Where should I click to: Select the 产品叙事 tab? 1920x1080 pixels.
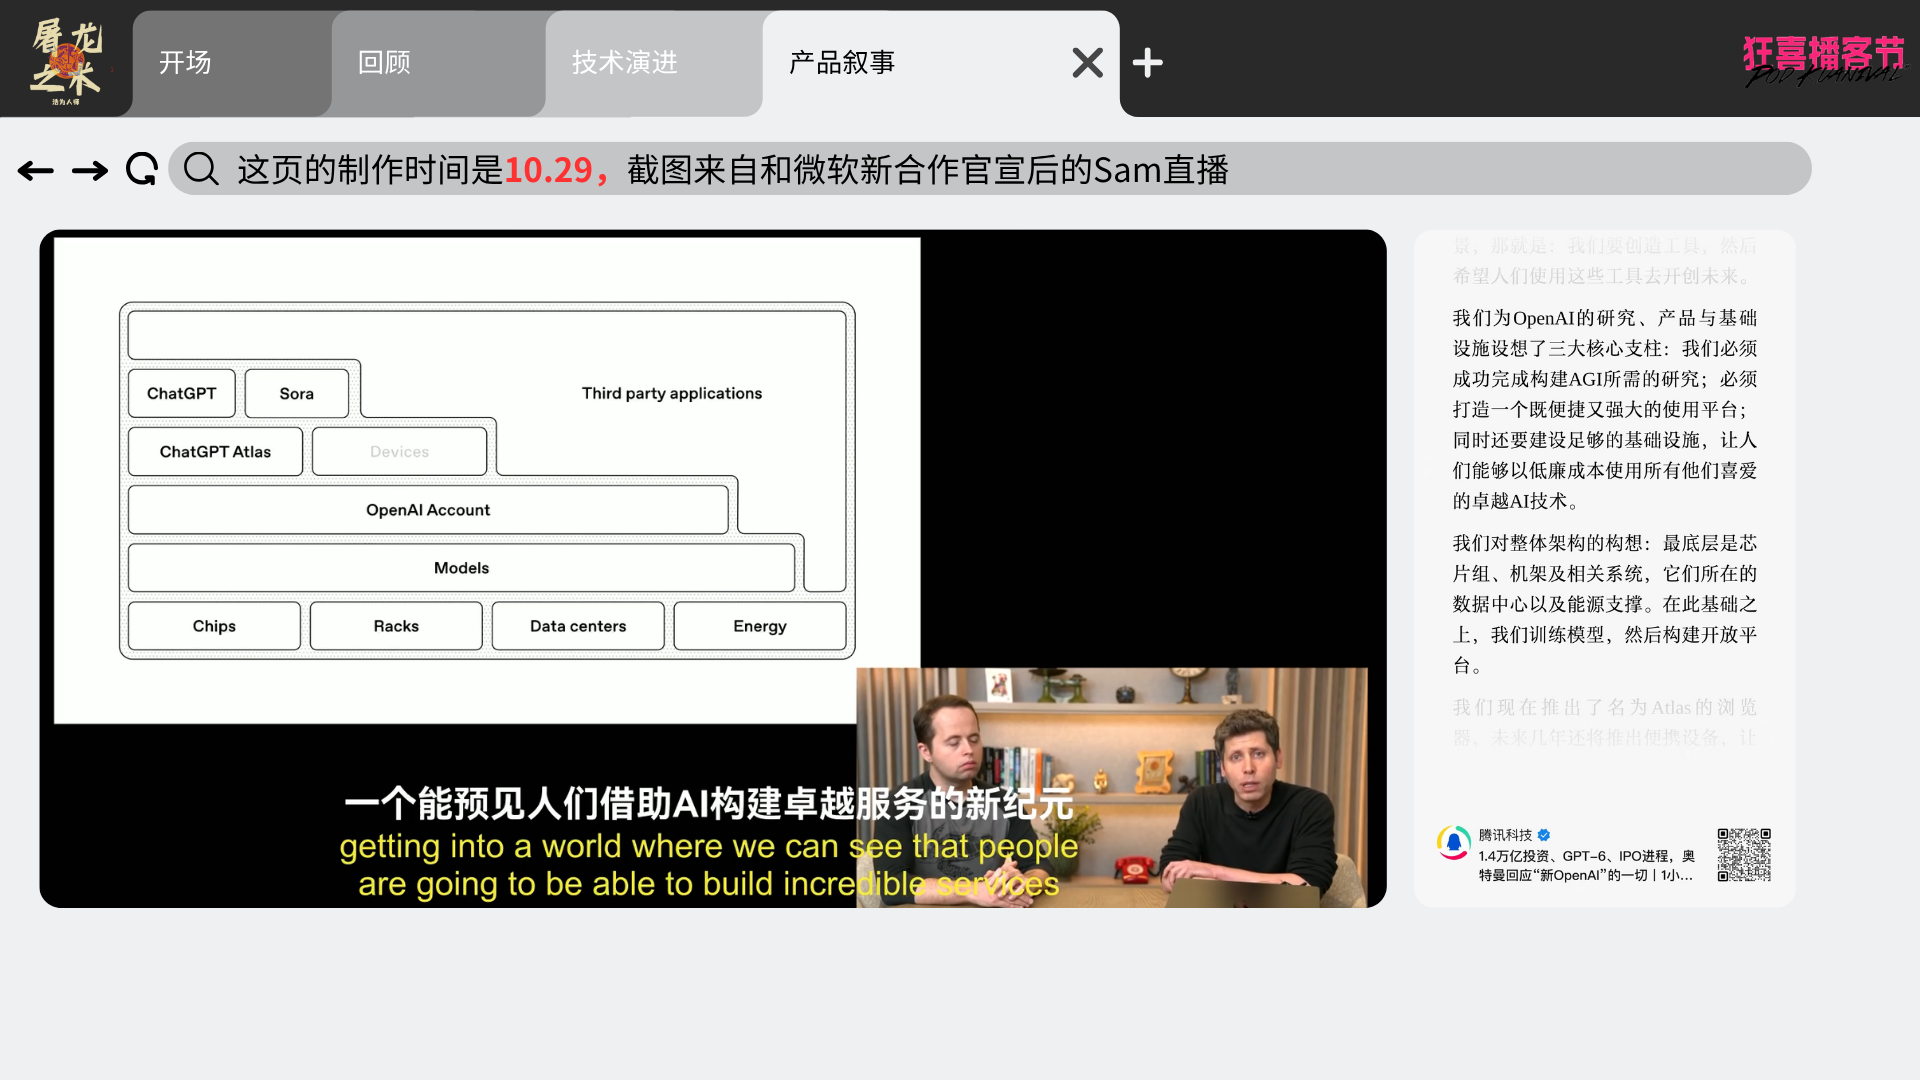[900, 63]
